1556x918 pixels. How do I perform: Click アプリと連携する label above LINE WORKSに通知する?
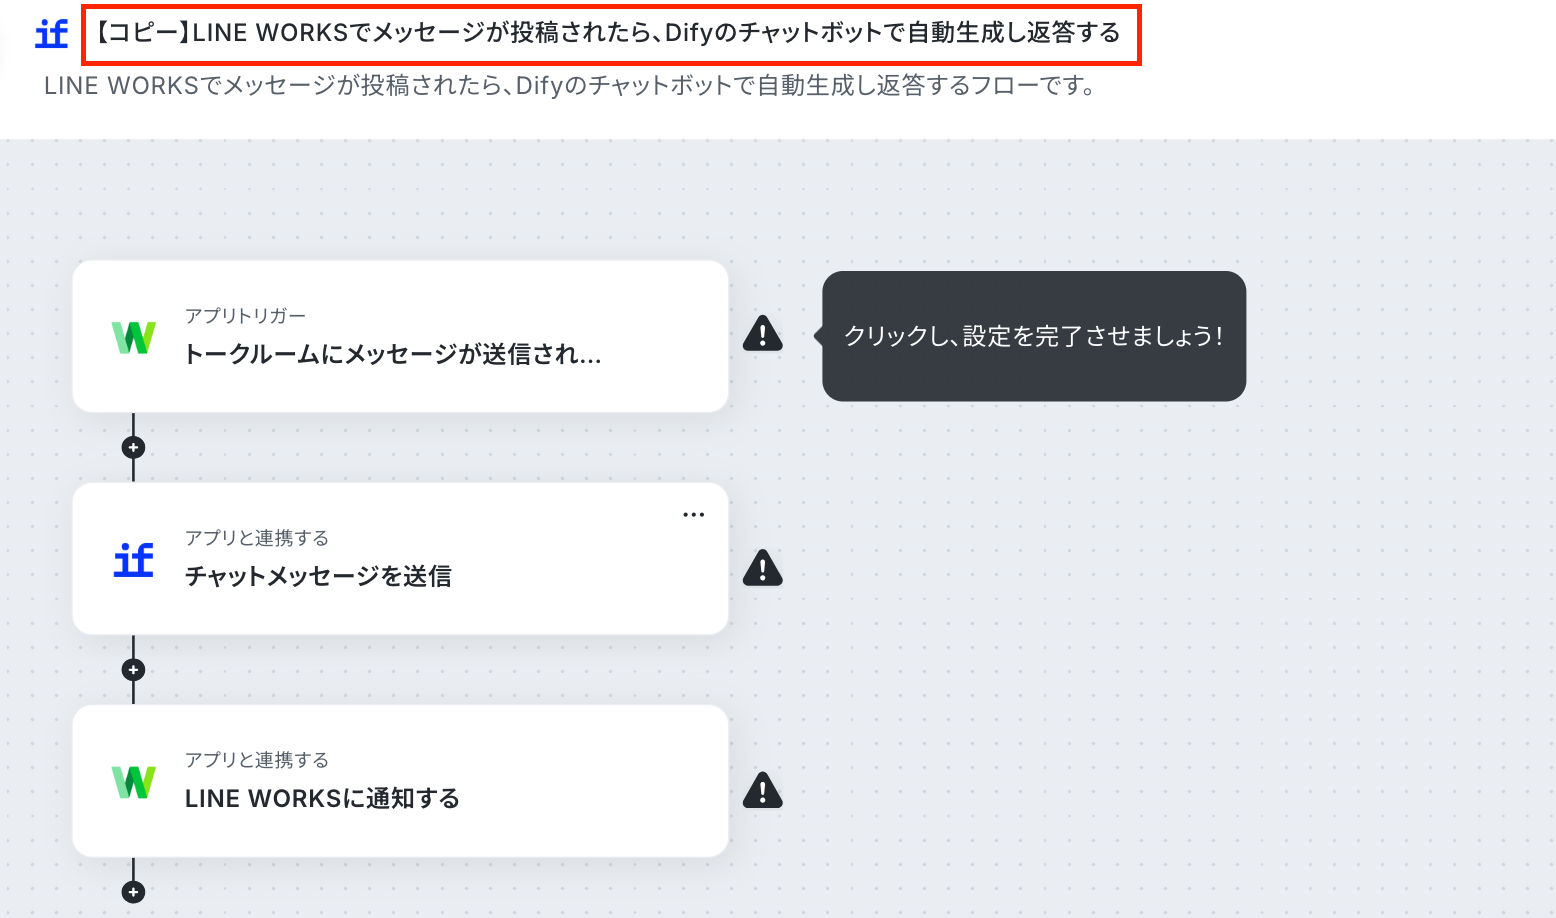click(257, 760)
